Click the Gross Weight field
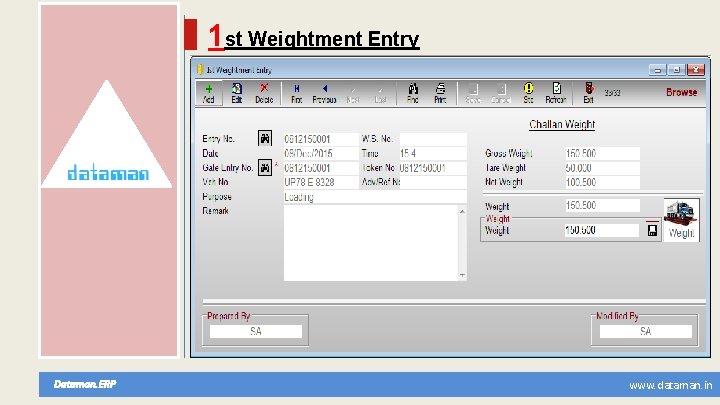 (x=602, y=153)
